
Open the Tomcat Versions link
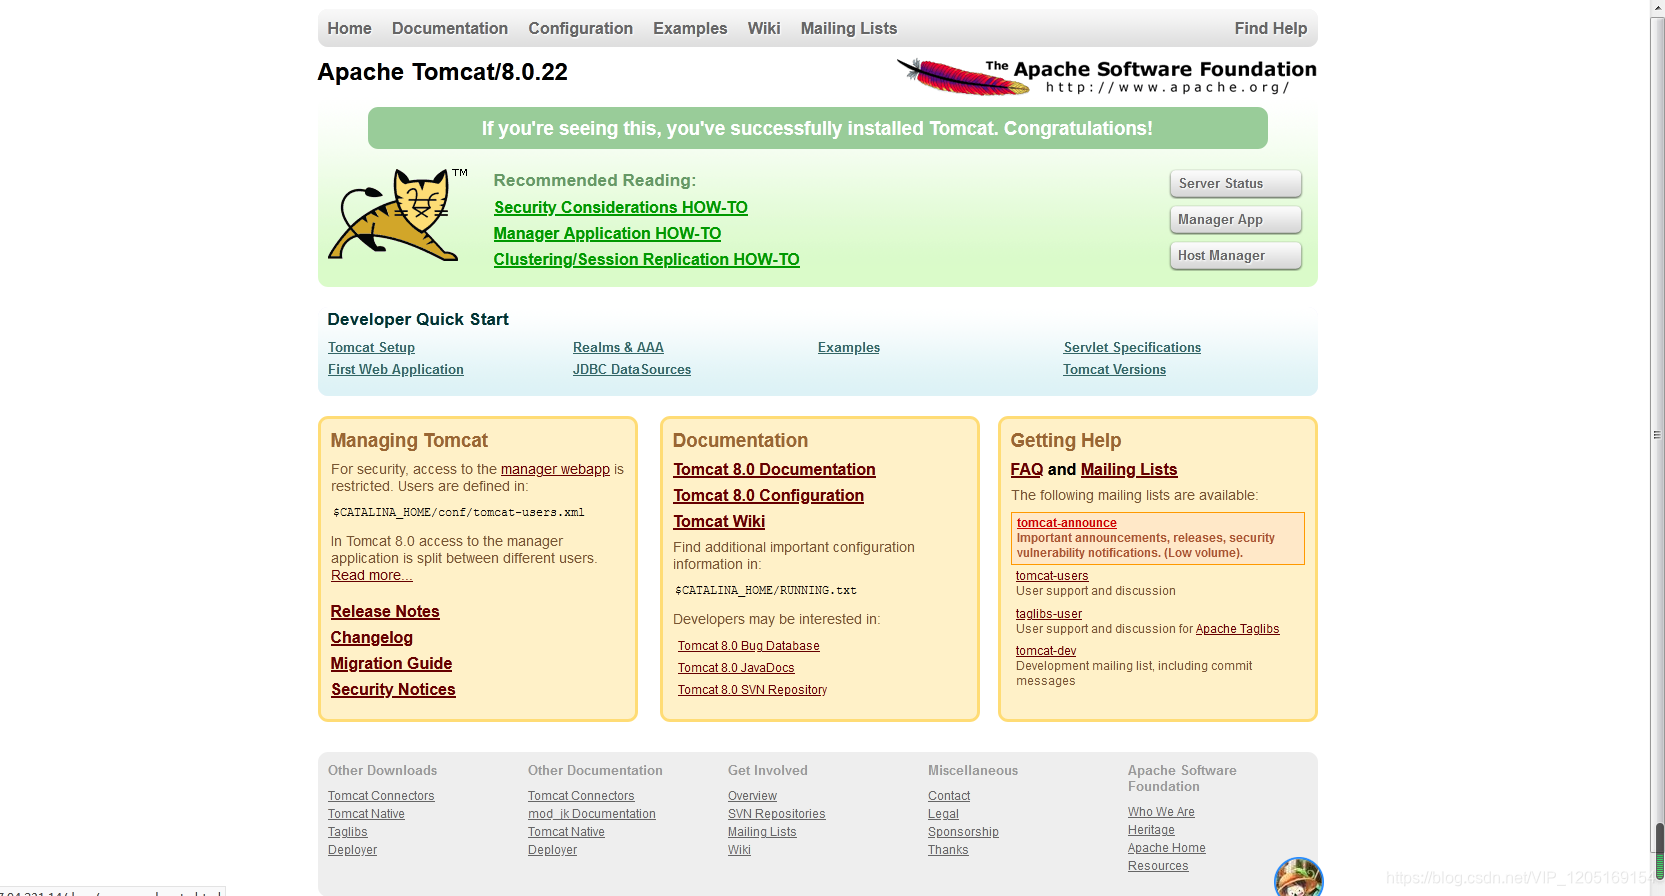[x=1114, y=369]
